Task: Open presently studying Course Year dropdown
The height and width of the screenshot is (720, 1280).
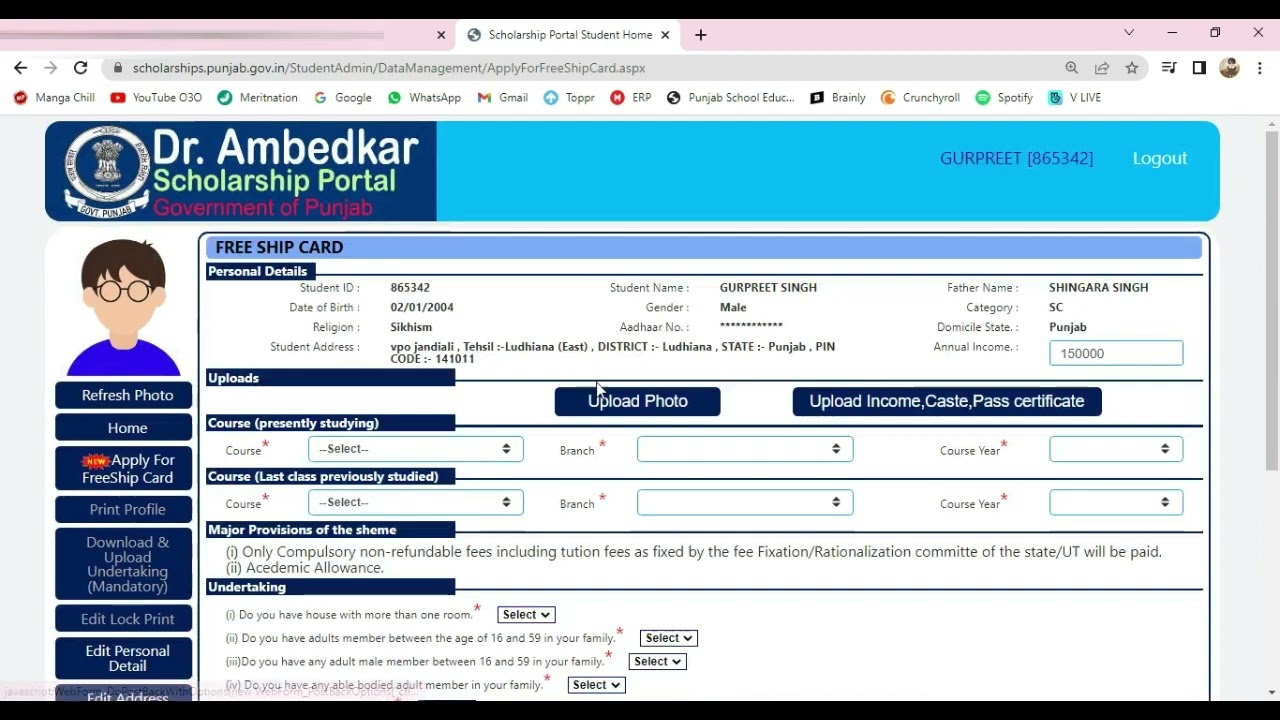Action: [x=1116, y=449]
